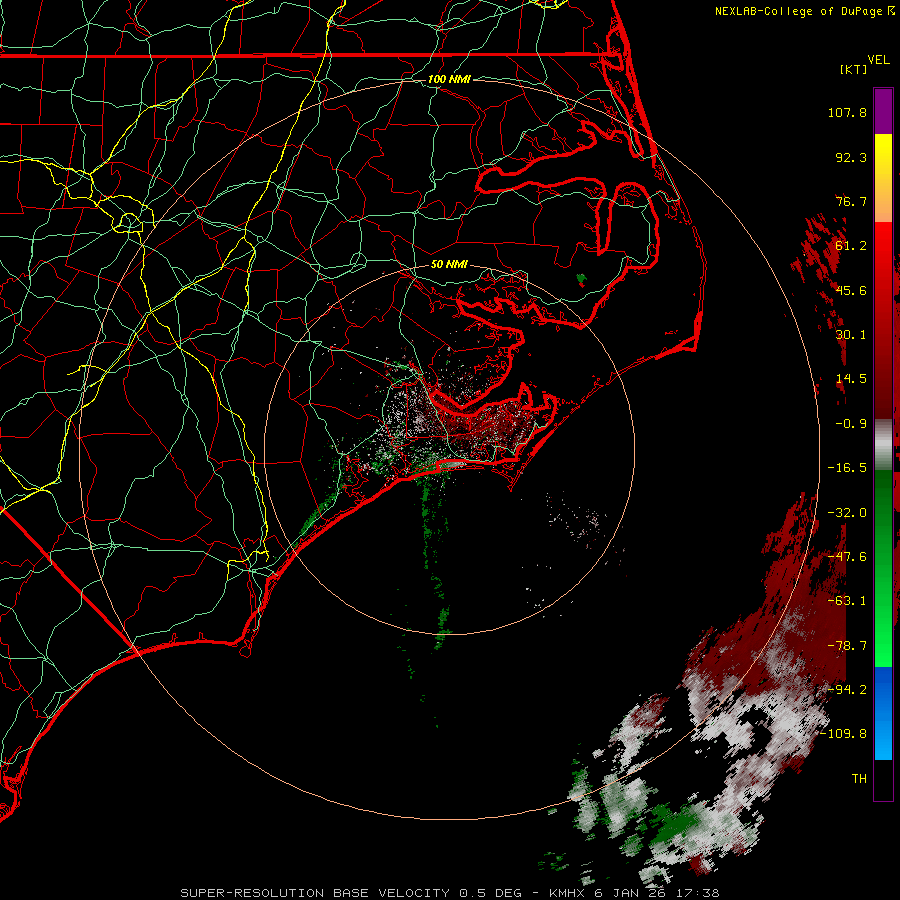Click the VEL legend title

[878, 60]
